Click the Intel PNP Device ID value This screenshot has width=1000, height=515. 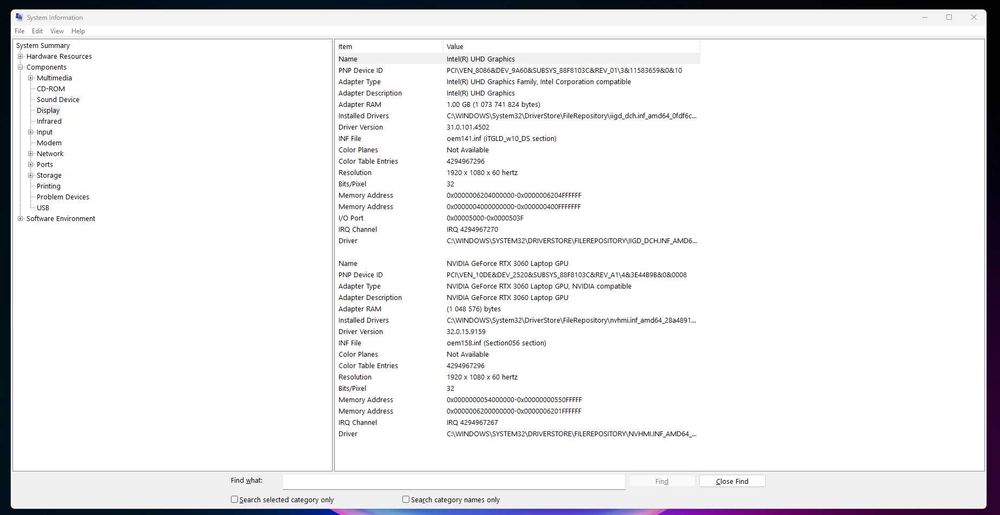(x=564, y=70)
